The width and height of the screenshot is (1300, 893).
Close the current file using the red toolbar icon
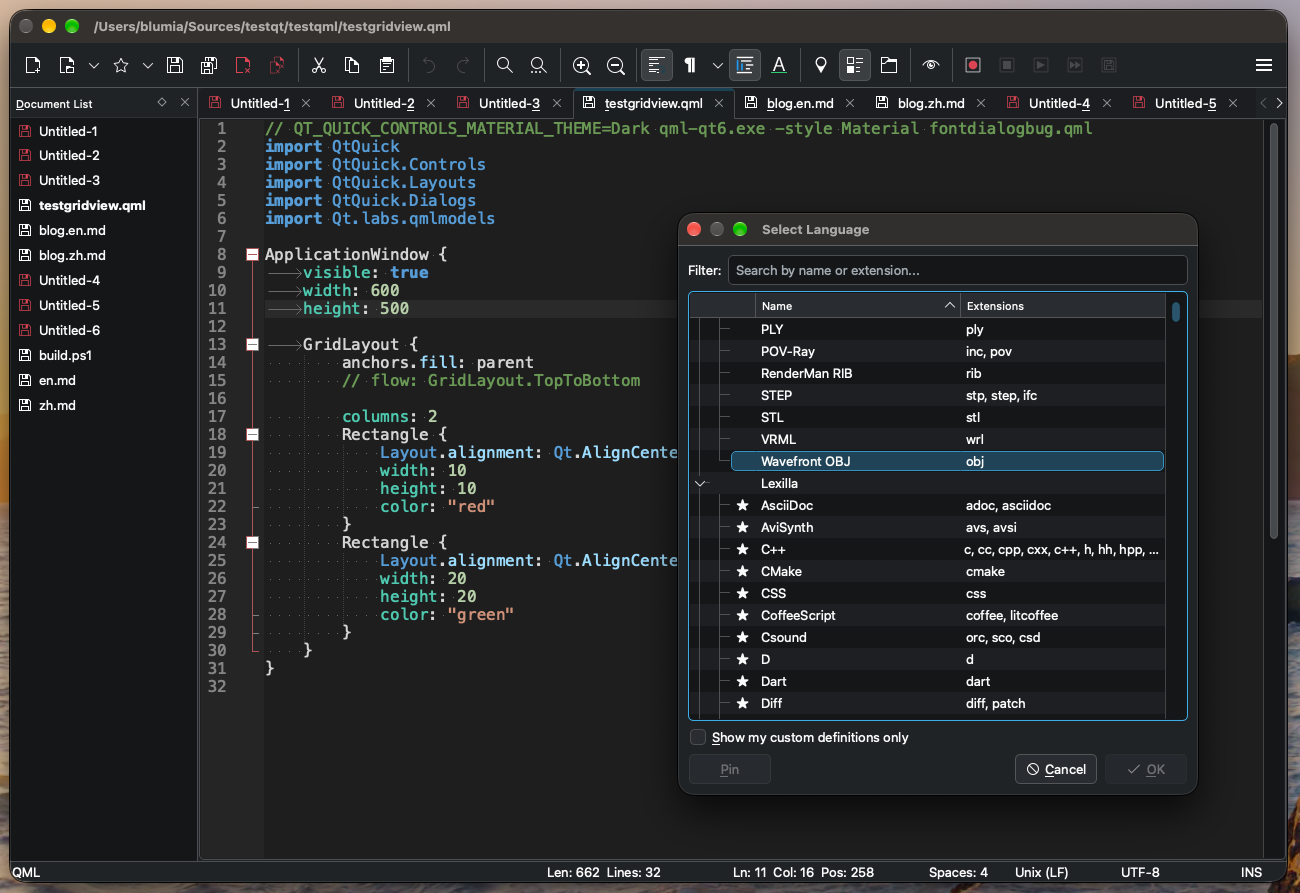point(243,65)
